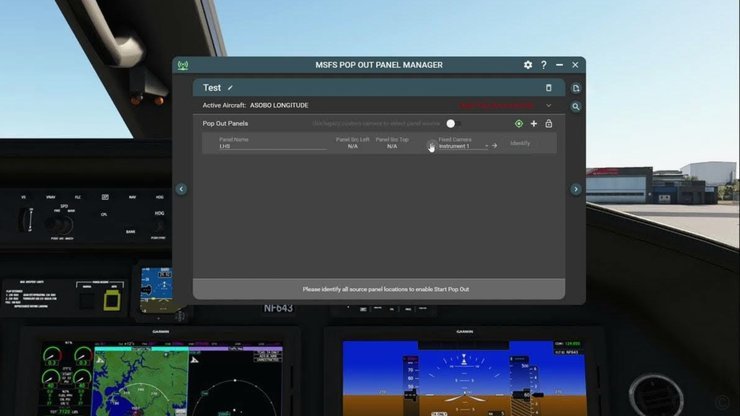Screen dimensions: 740x416
Task: Go to the previous profile with the left chevron
Action: point(181,189)
